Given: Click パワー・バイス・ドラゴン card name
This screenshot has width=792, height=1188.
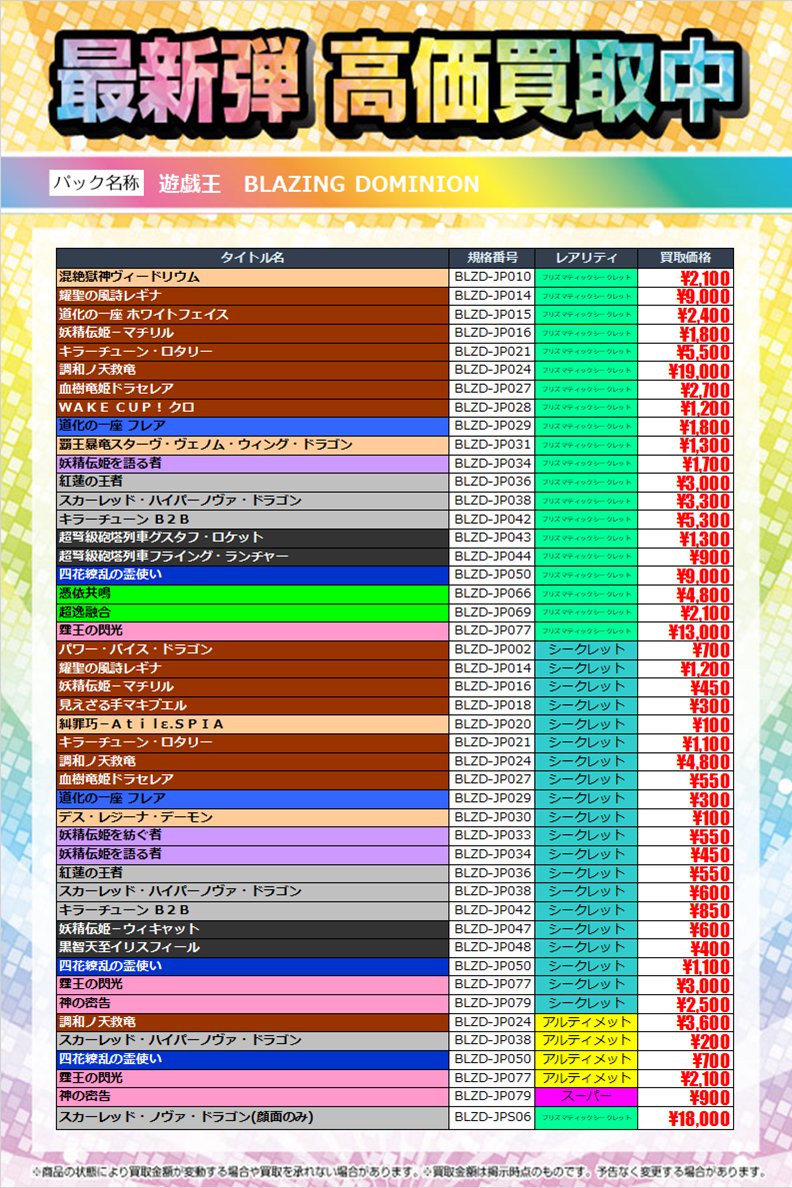Looking at the screenshot, I should coord(136,649).
